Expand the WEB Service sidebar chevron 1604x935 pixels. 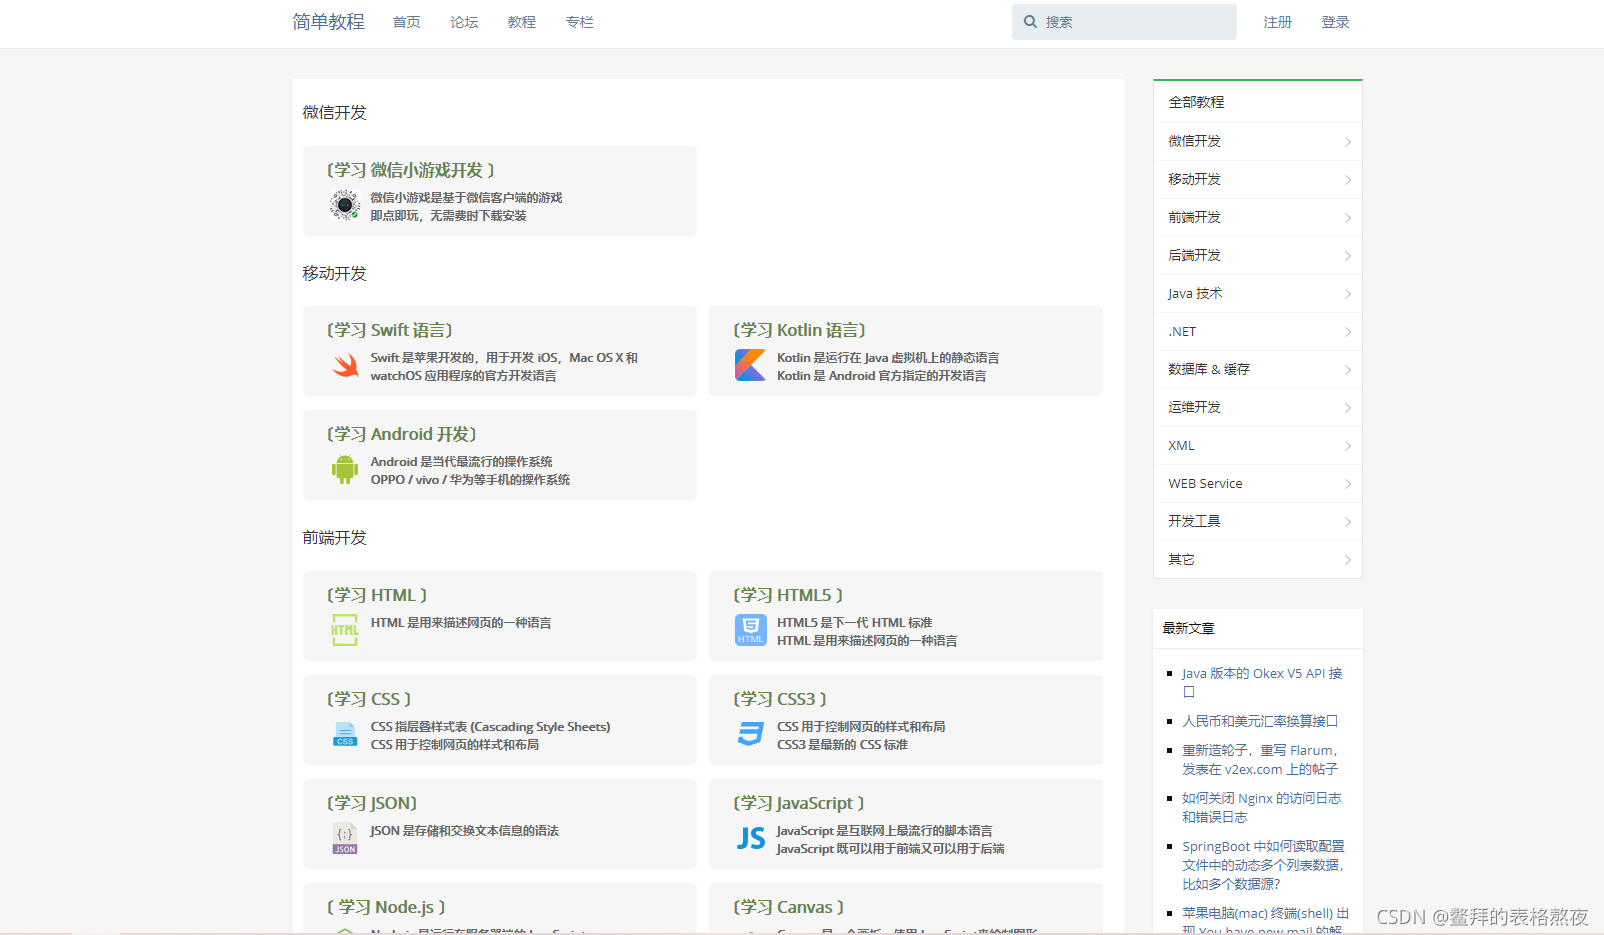point(1348,484)
